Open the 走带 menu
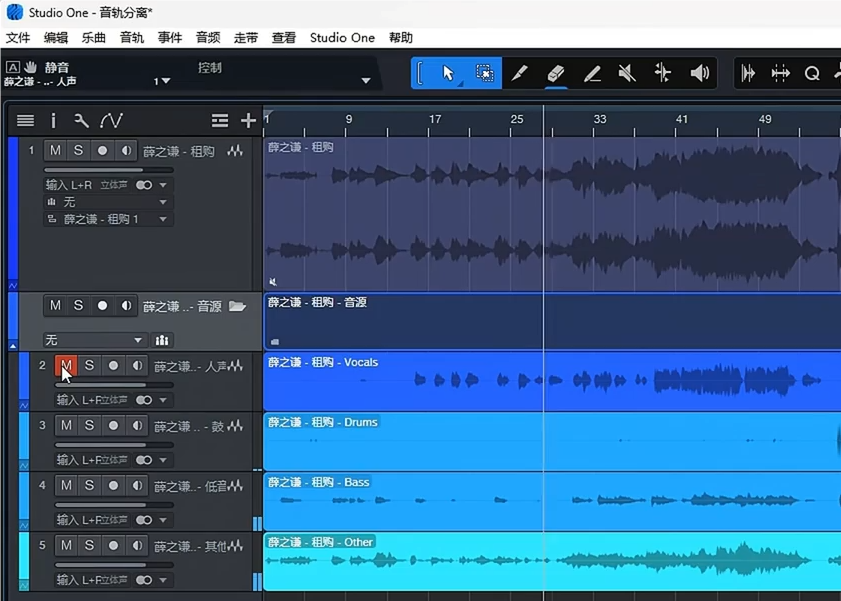841x601 pixels. coord(246,38)
